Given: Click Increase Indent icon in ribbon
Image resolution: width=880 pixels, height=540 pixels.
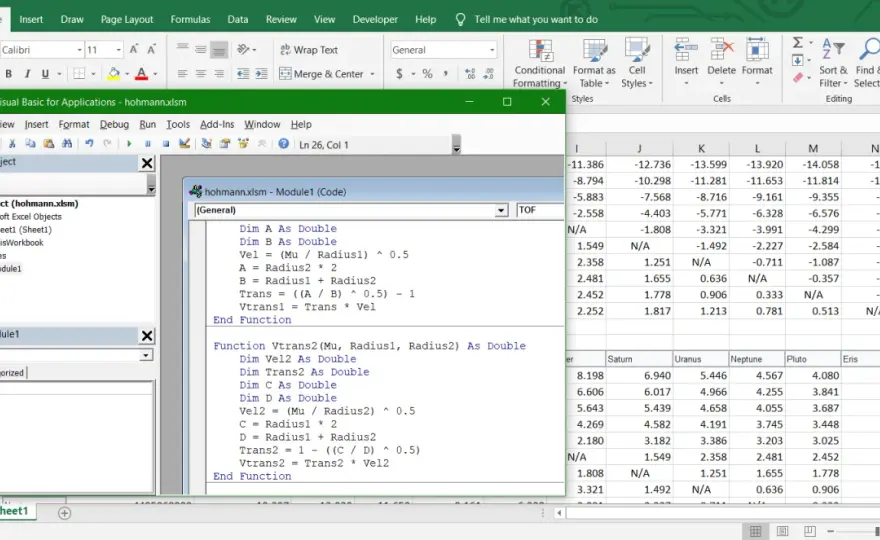Looking at the screenshot, I should tap(261, 74).
